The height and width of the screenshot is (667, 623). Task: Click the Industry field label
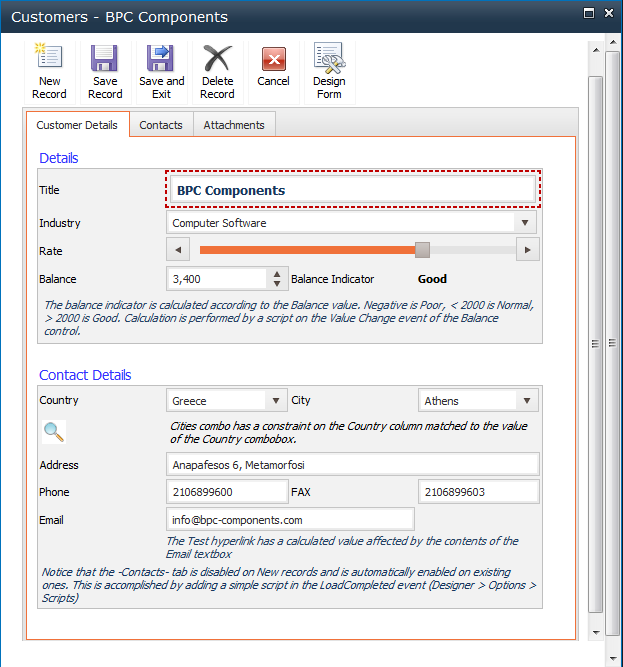[x=60, y=223]
